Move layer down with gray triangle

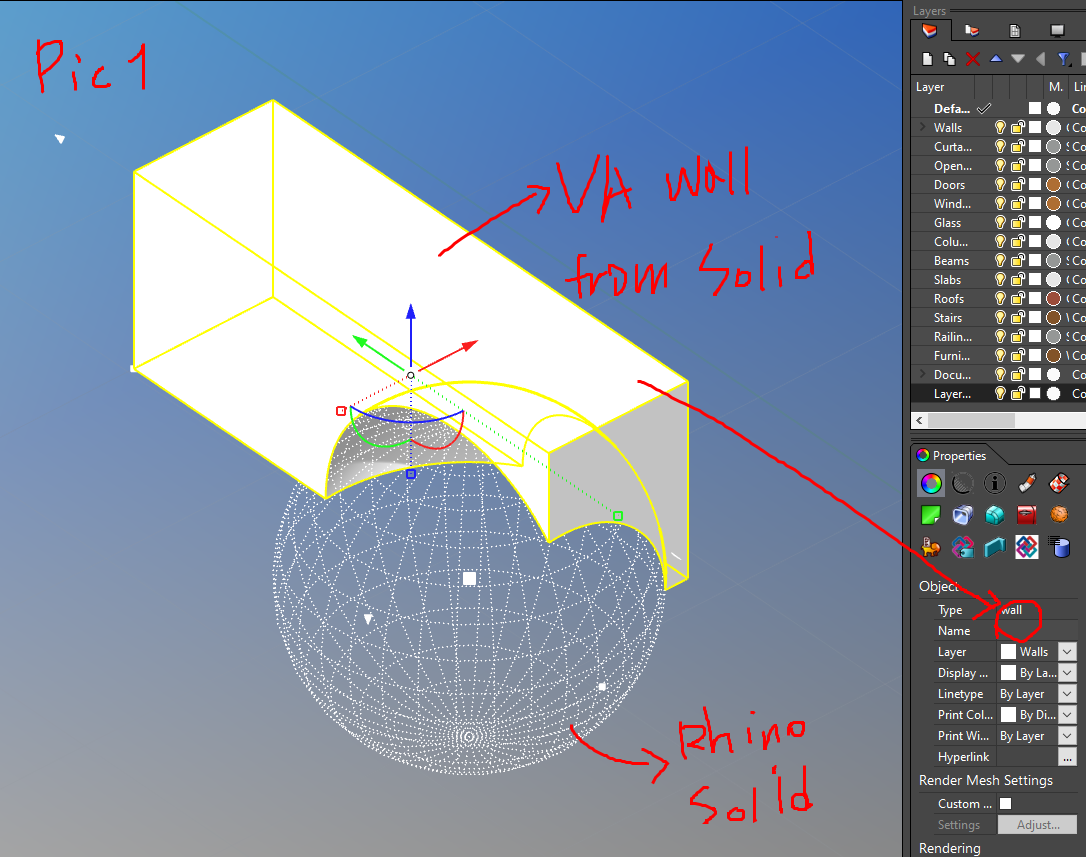(1017, 59)
